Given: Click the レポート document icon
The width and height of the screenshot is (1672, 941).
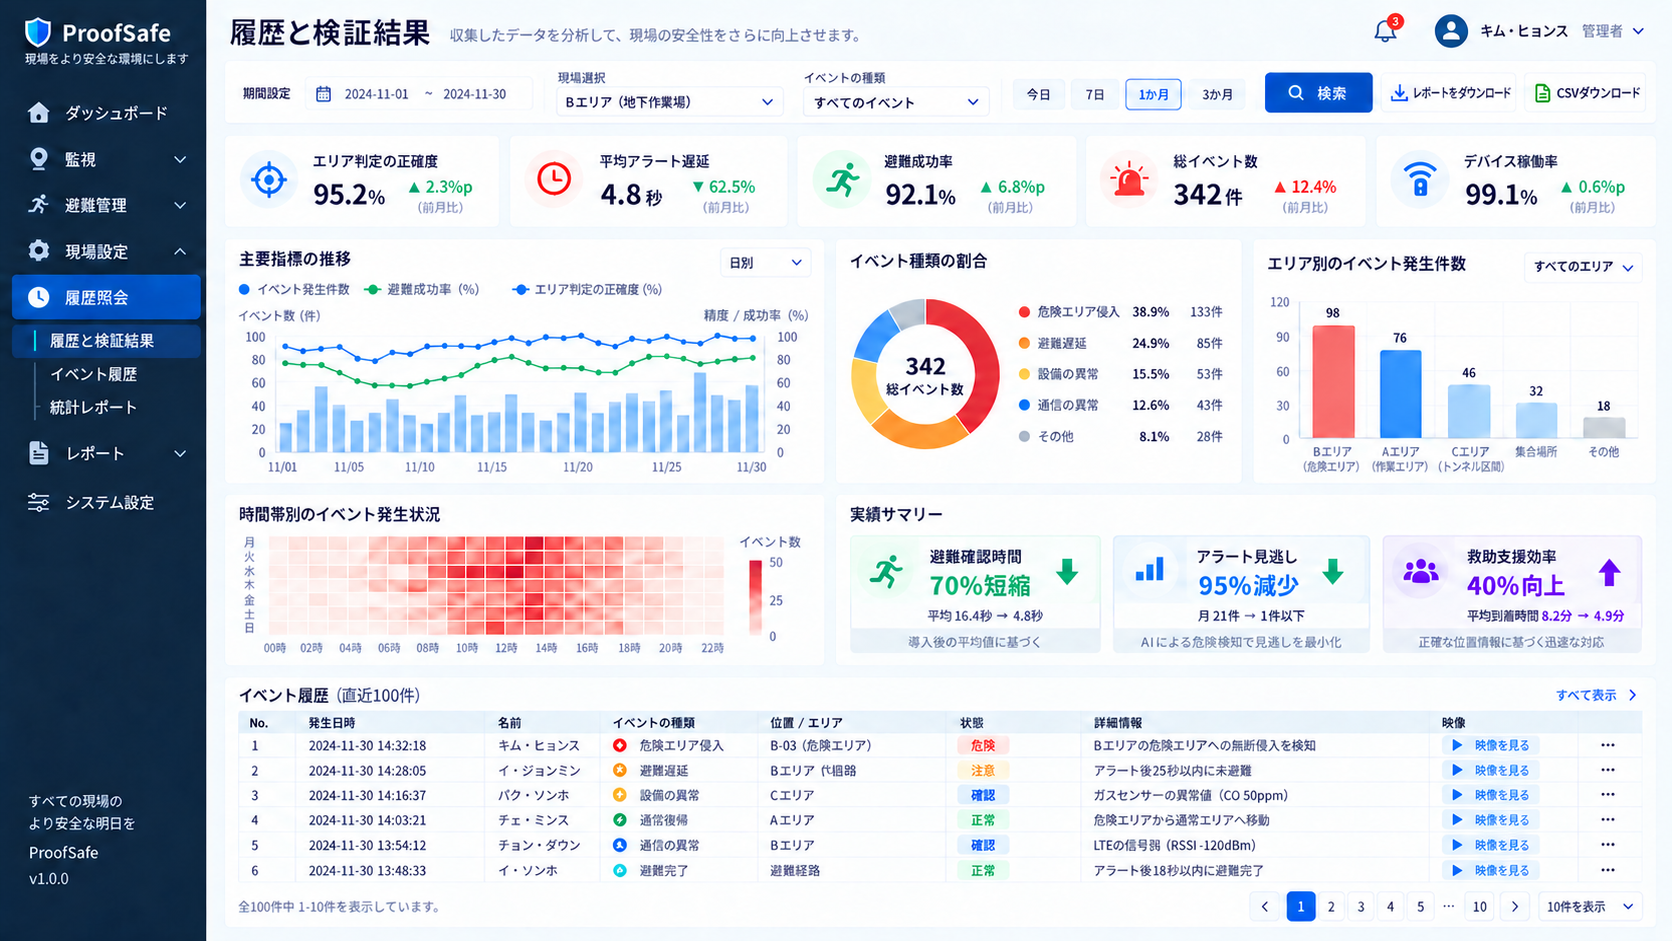Looking at the screenshot, I should pyautogui.click(x=38, y=453).
